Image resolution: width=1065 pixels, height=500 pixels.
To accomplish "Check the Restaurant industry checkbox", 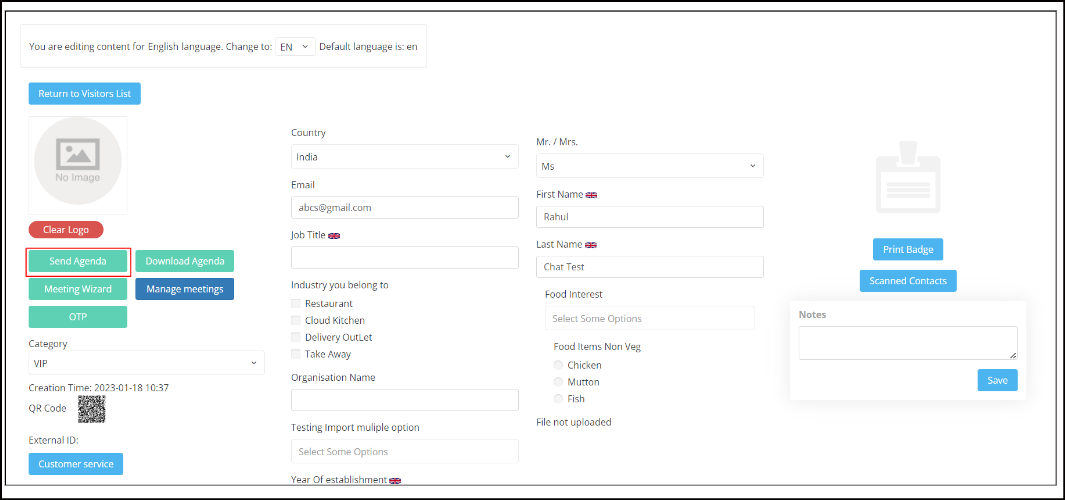I will click(x=295, y=304).
